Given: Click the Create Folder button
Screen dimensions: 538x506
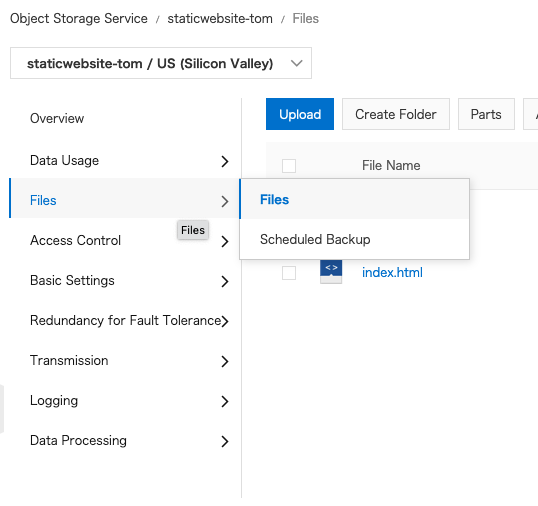Looking at the screenshot, I should coord(396,114).
